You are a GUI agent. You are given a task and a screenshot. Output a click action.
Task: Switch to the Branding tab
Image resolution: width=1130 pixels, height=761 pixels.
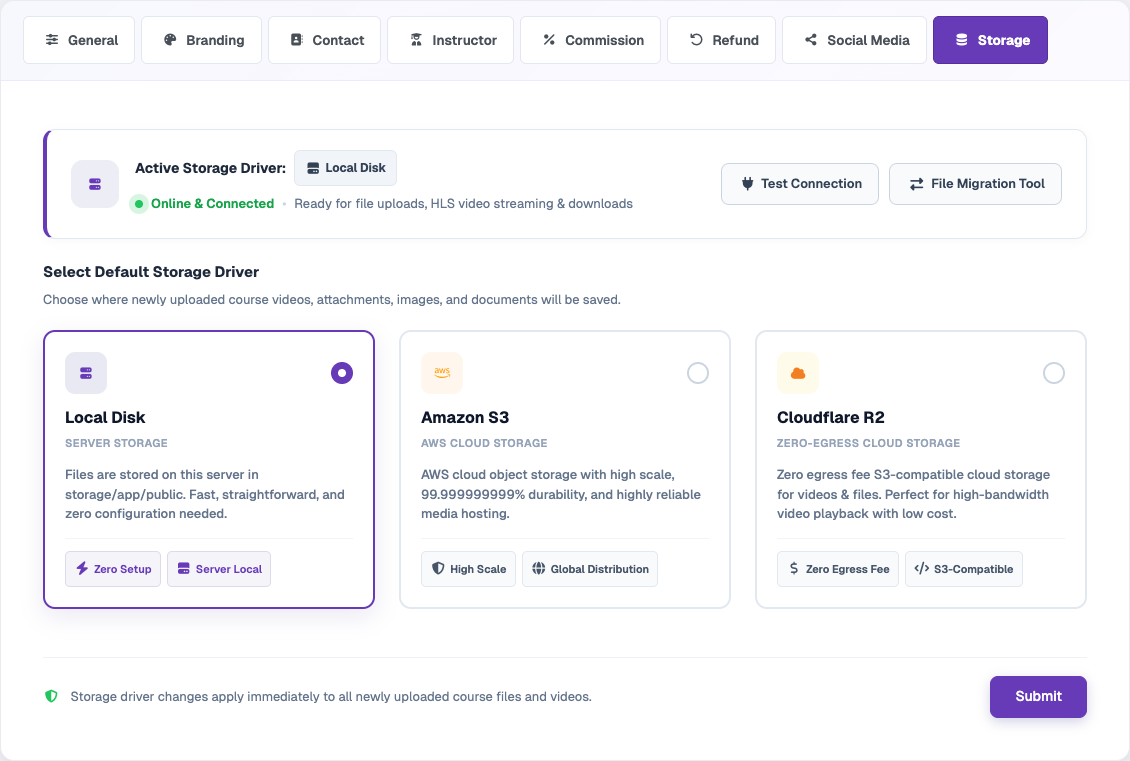coord(202,40)
